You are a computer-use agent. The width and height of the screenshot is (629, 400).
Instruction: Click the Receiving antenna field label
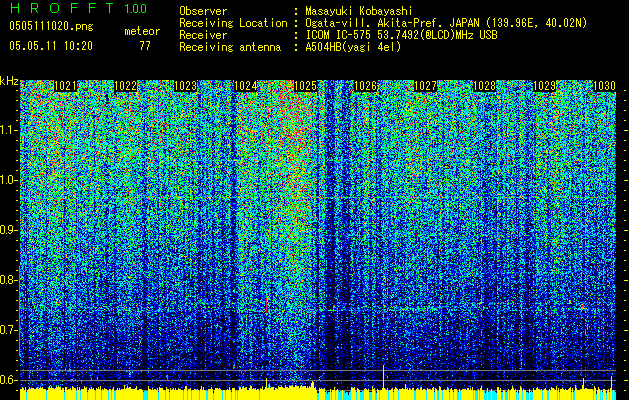[x=230, y=47]
